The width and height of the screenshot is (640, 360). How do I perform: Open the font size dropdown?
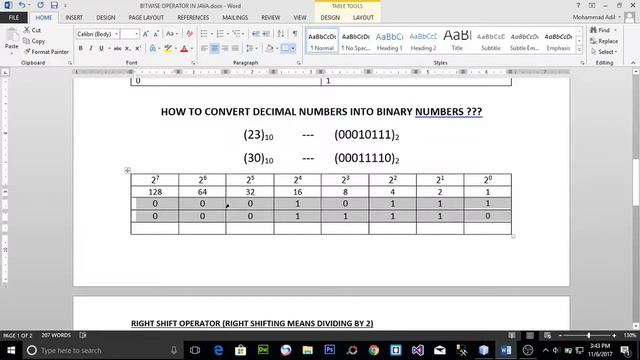pyautogui.click(x=136, y=34)
